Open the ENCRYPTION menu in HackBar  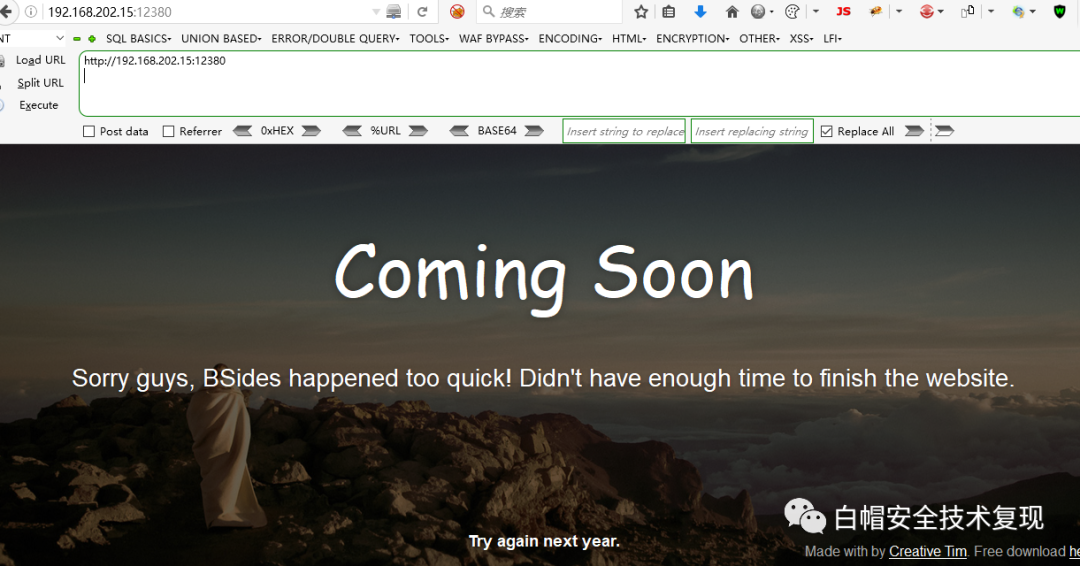pos(692,39)
